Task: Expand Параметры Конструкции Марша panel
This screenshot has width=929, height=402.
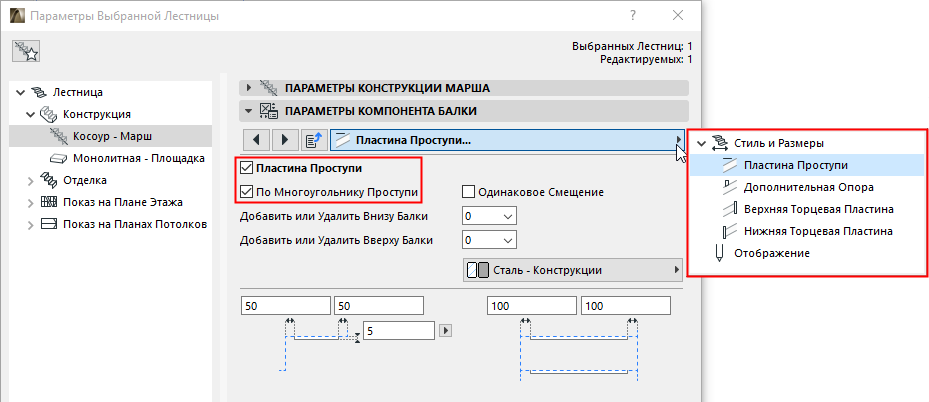Action: 248,88
